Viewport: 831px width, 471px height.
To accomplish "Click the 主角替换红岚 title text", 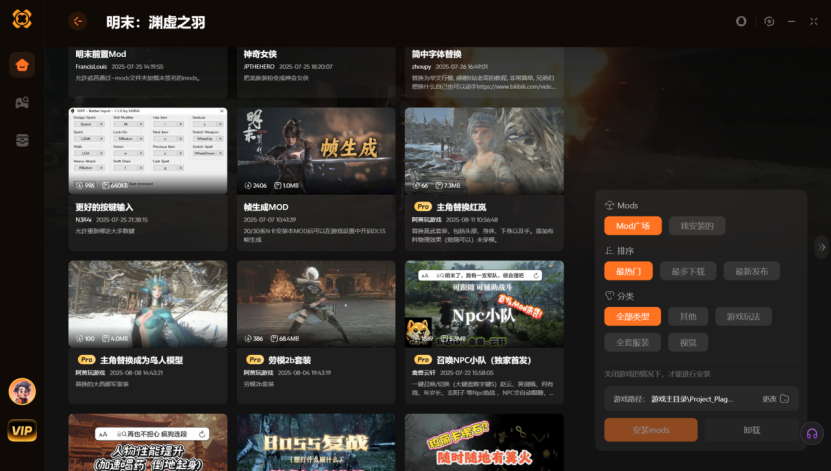I will click(461, 207).
